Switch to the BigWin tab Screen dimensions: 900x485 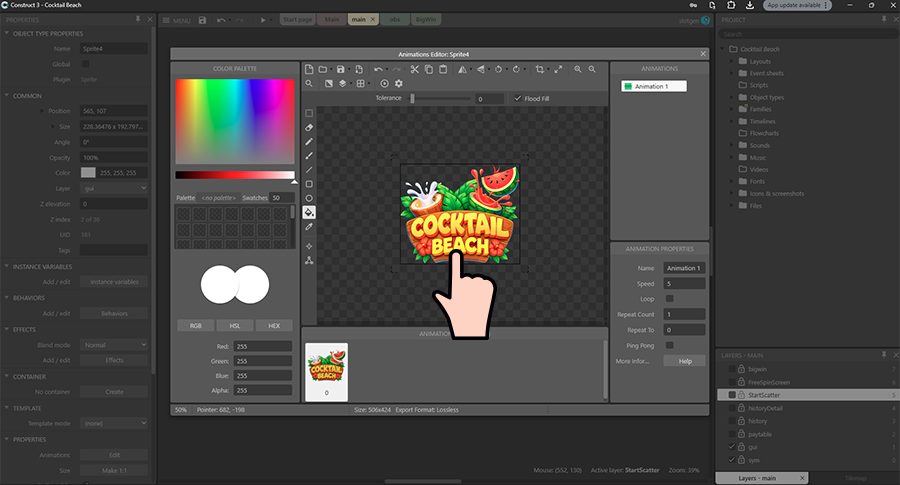point(426,20)
